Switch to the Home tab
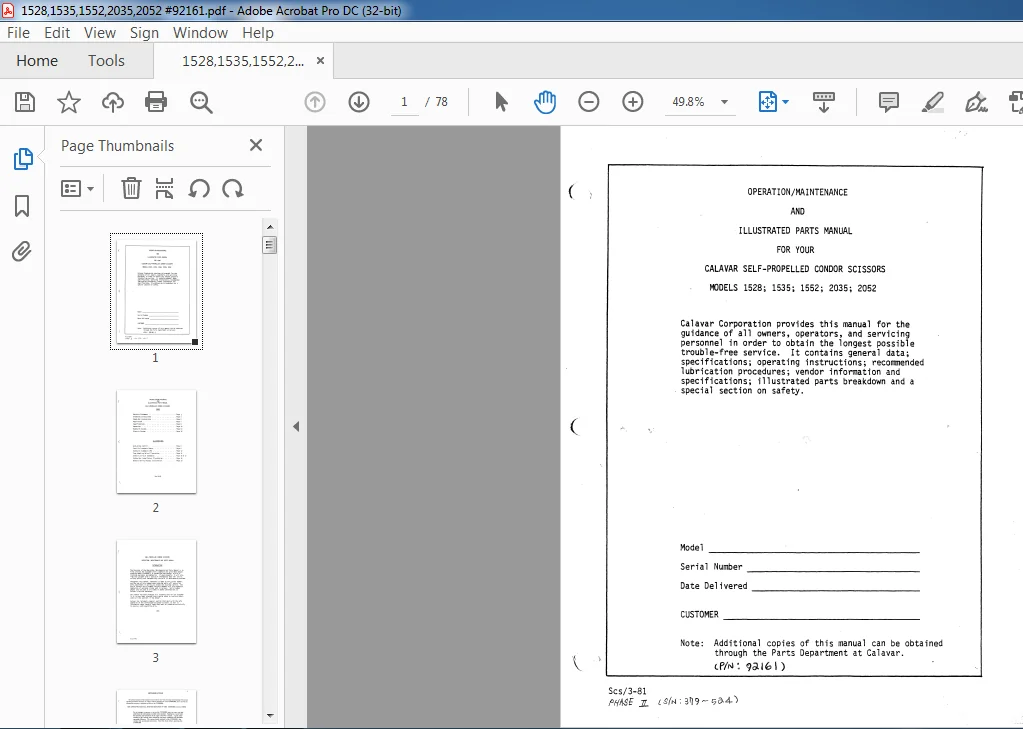Viewport: 1023px width, 729px height. tap(37, 61)
